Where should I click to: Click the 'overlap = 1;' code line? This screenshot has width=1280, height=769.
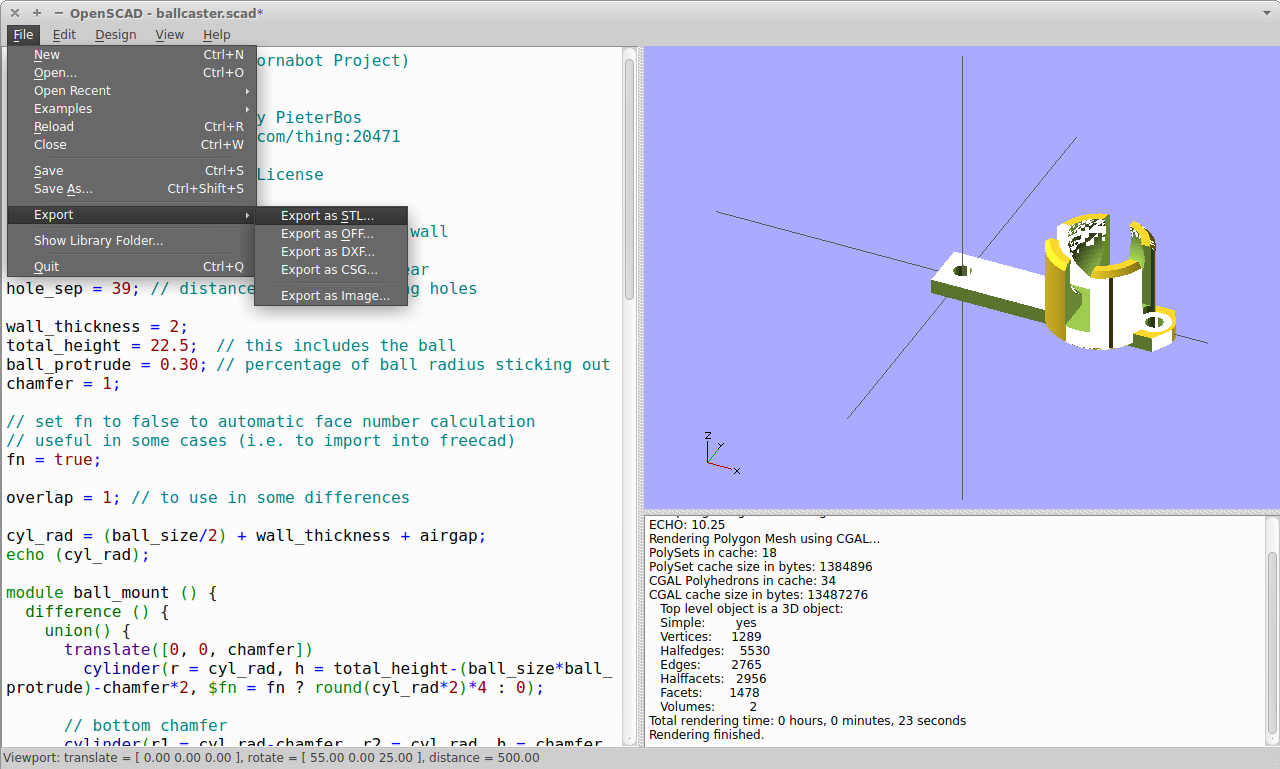coord(208,498)
